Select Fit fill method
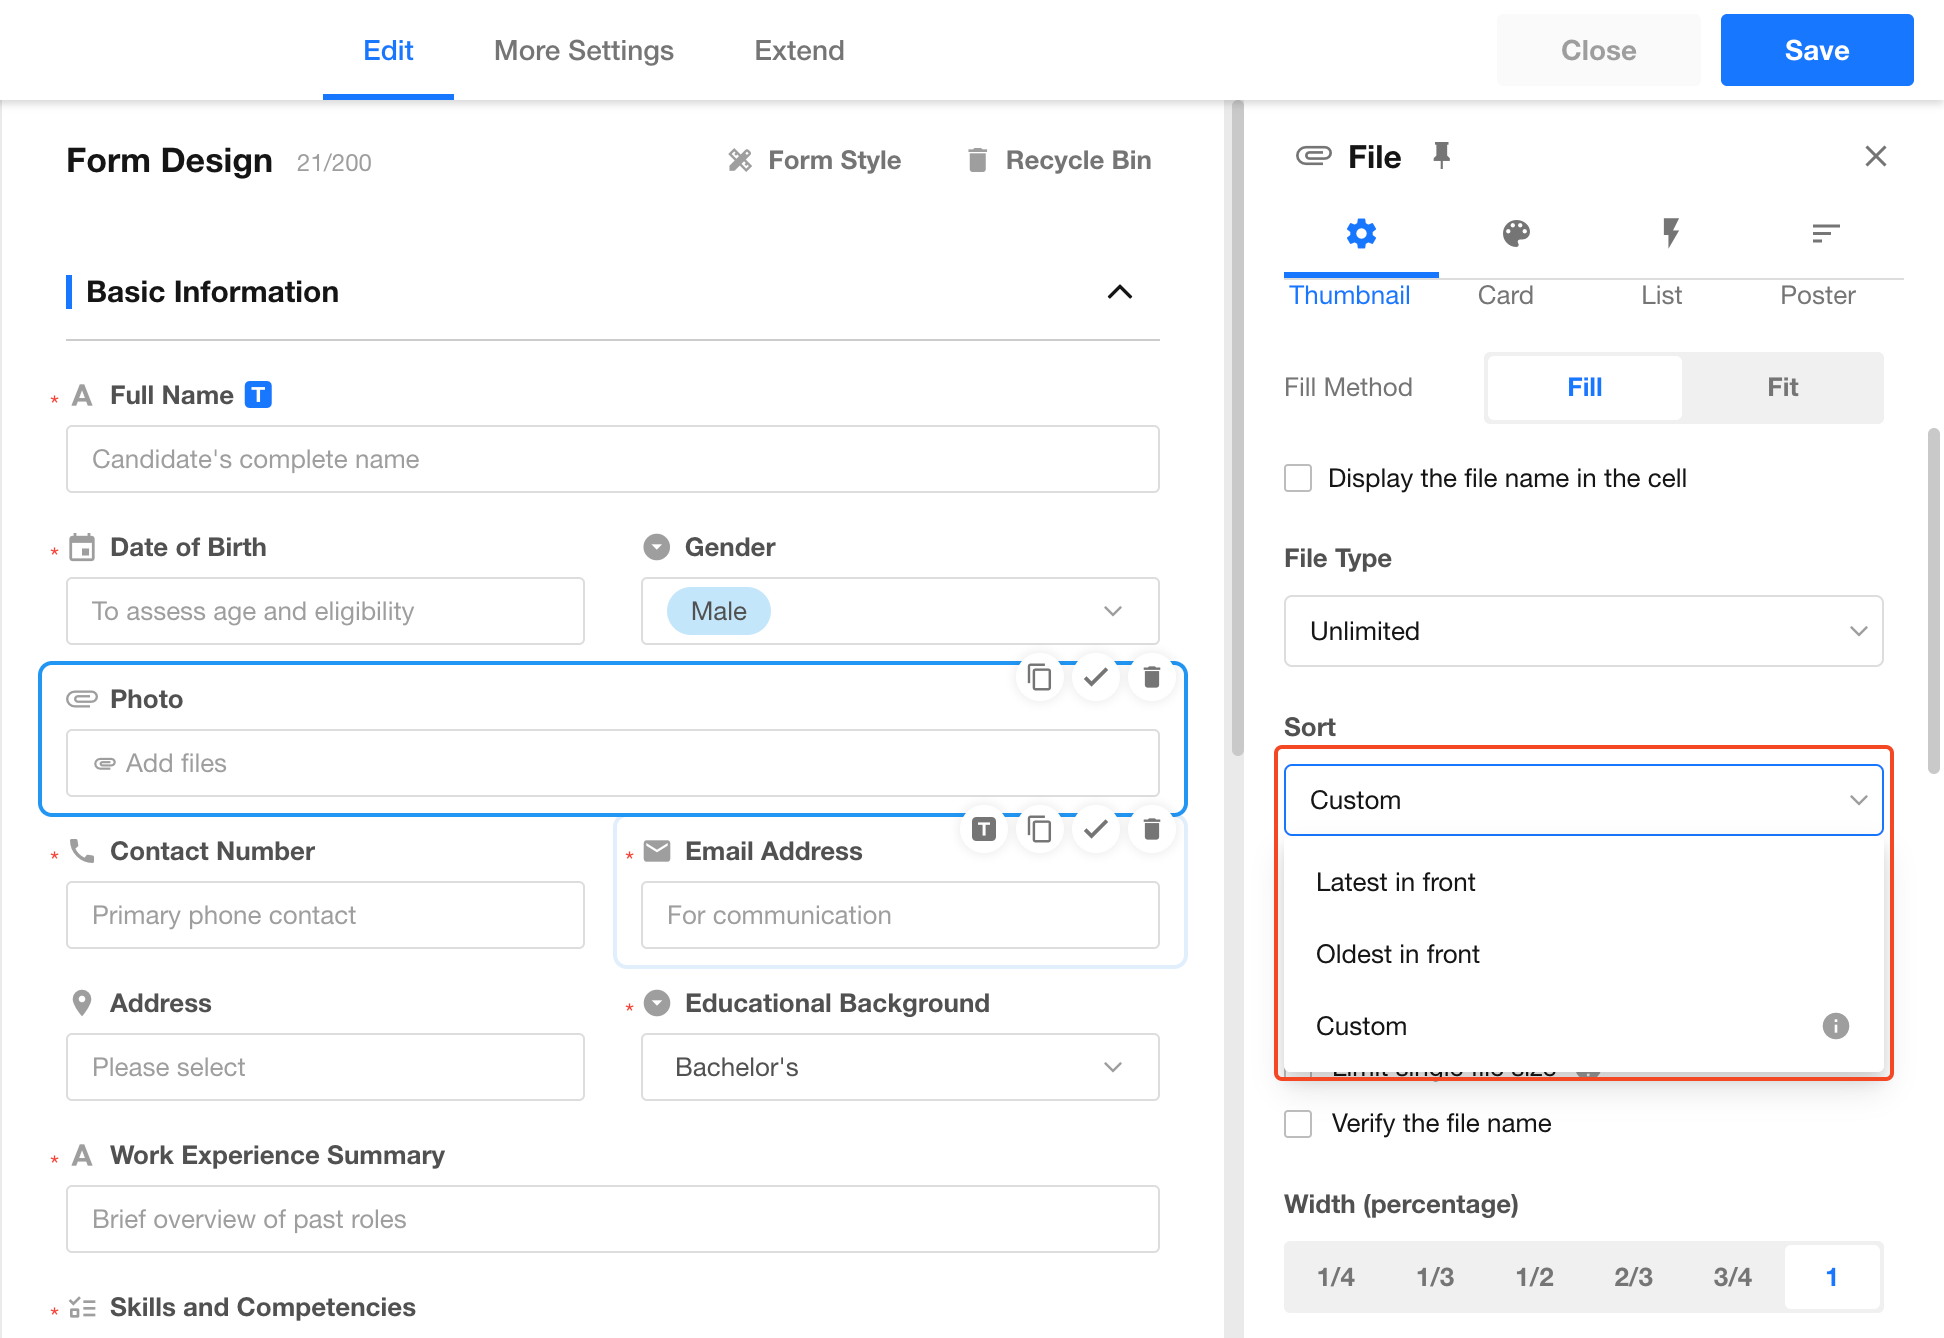The image size is (1944, 1338). coord(1782,388)
